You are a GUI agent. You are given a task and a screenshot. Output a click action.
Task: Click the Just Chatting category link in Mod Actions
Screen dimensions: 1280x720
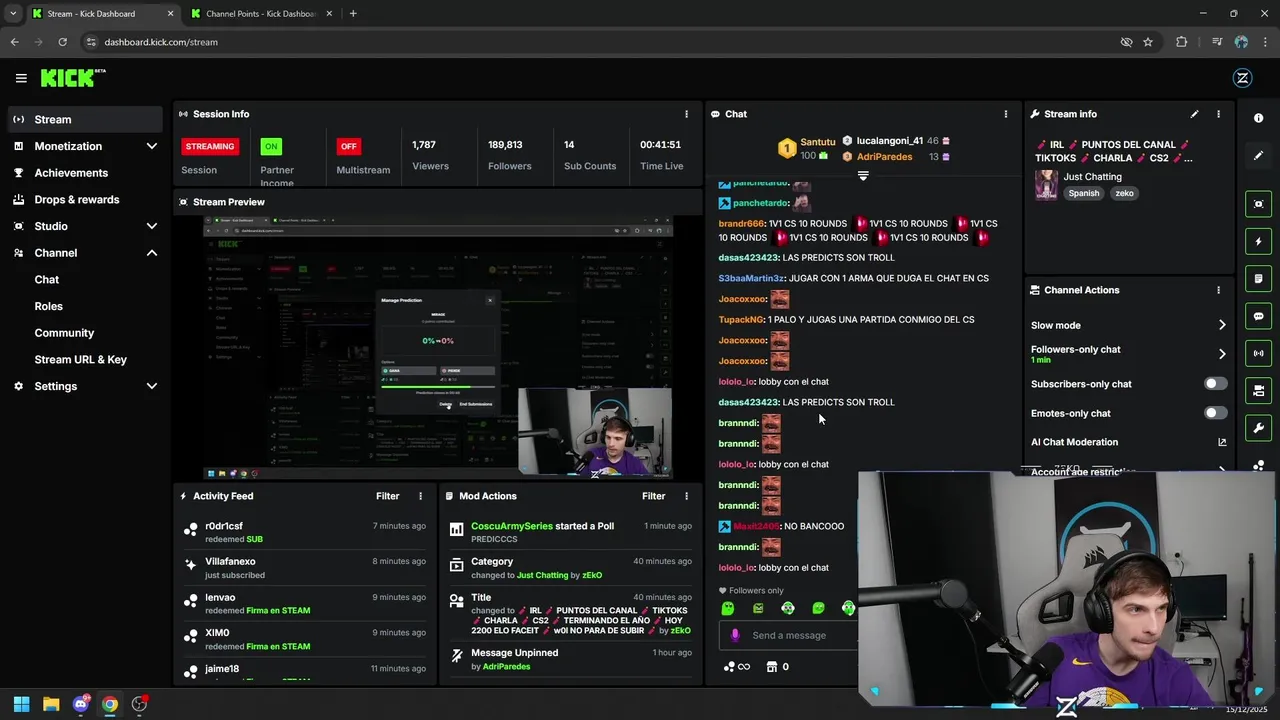[542, 576]
